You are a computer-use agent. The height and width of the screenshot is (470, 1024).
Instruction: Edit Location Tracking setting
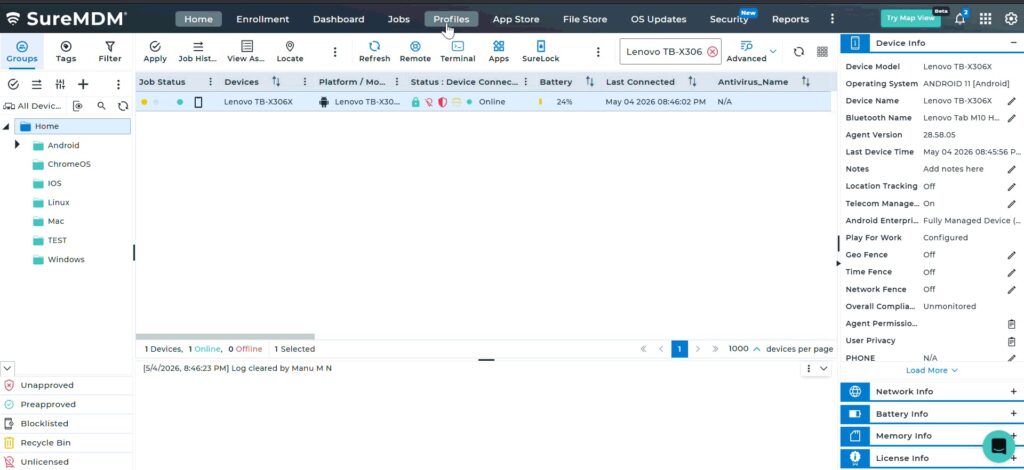point(1012,186)
